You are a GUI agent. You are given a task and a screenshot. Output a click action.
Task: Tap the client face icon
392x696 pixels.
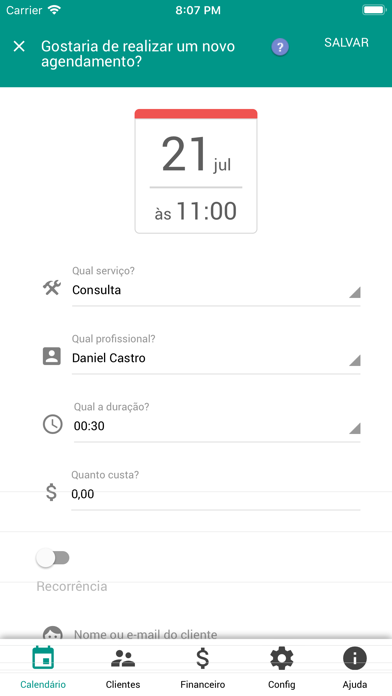(52, 633)
